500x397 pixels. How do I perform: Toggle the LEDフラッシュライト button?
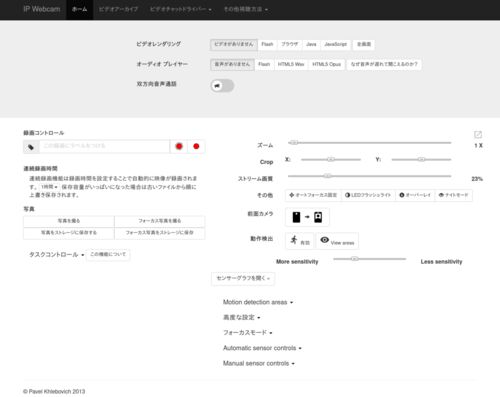pyautogui.click(x=368, y=195)
